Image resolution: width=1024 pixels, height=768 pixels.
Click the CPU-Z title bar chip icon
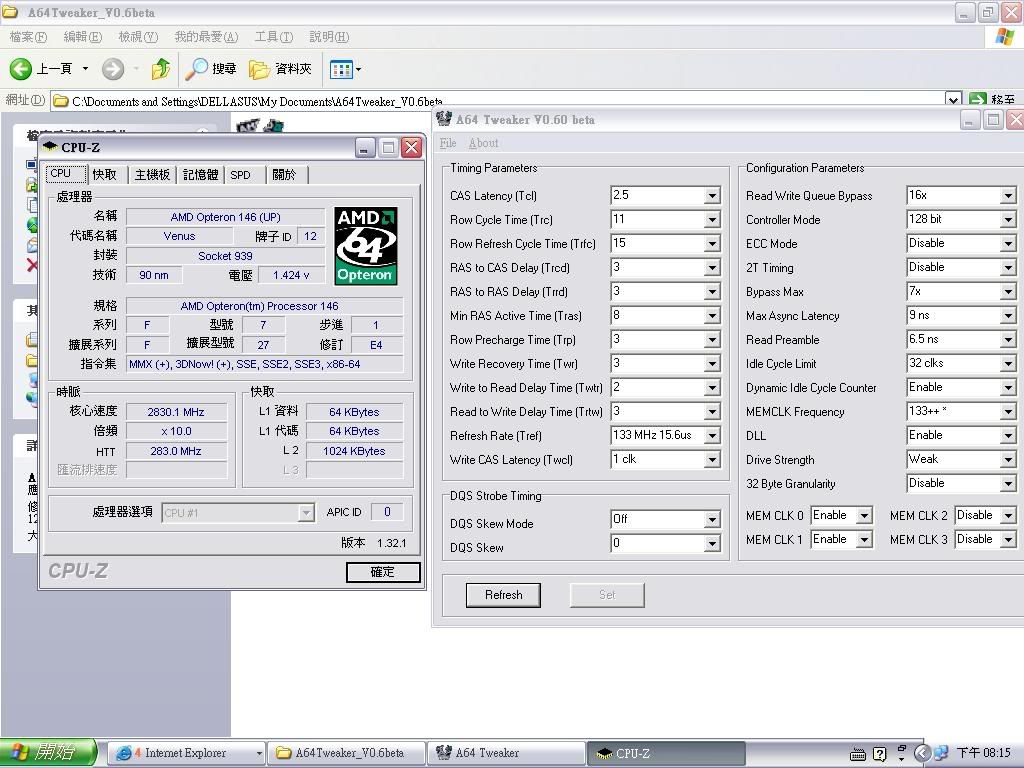click(x=51, y=147)
